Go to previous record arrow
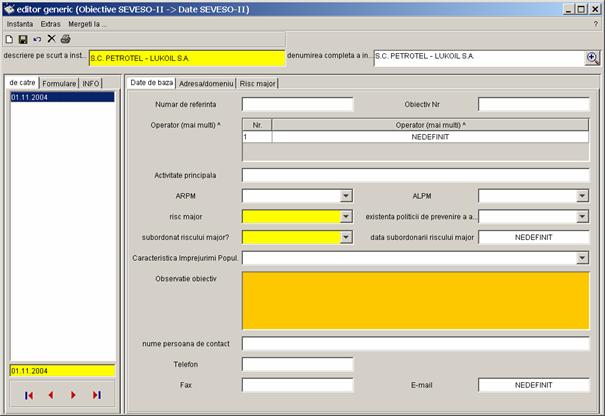The width and height of the screenshot is (605, 416). click(50, 395)
